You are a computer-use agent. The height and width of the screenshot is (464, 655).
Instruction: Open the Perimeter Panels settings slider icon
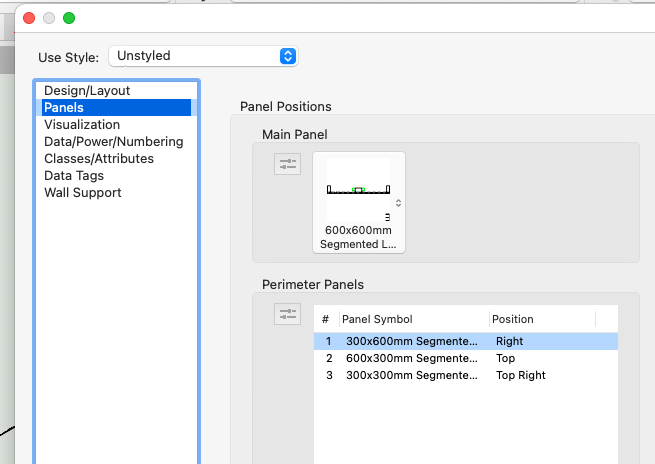click(x=287, y=314)
